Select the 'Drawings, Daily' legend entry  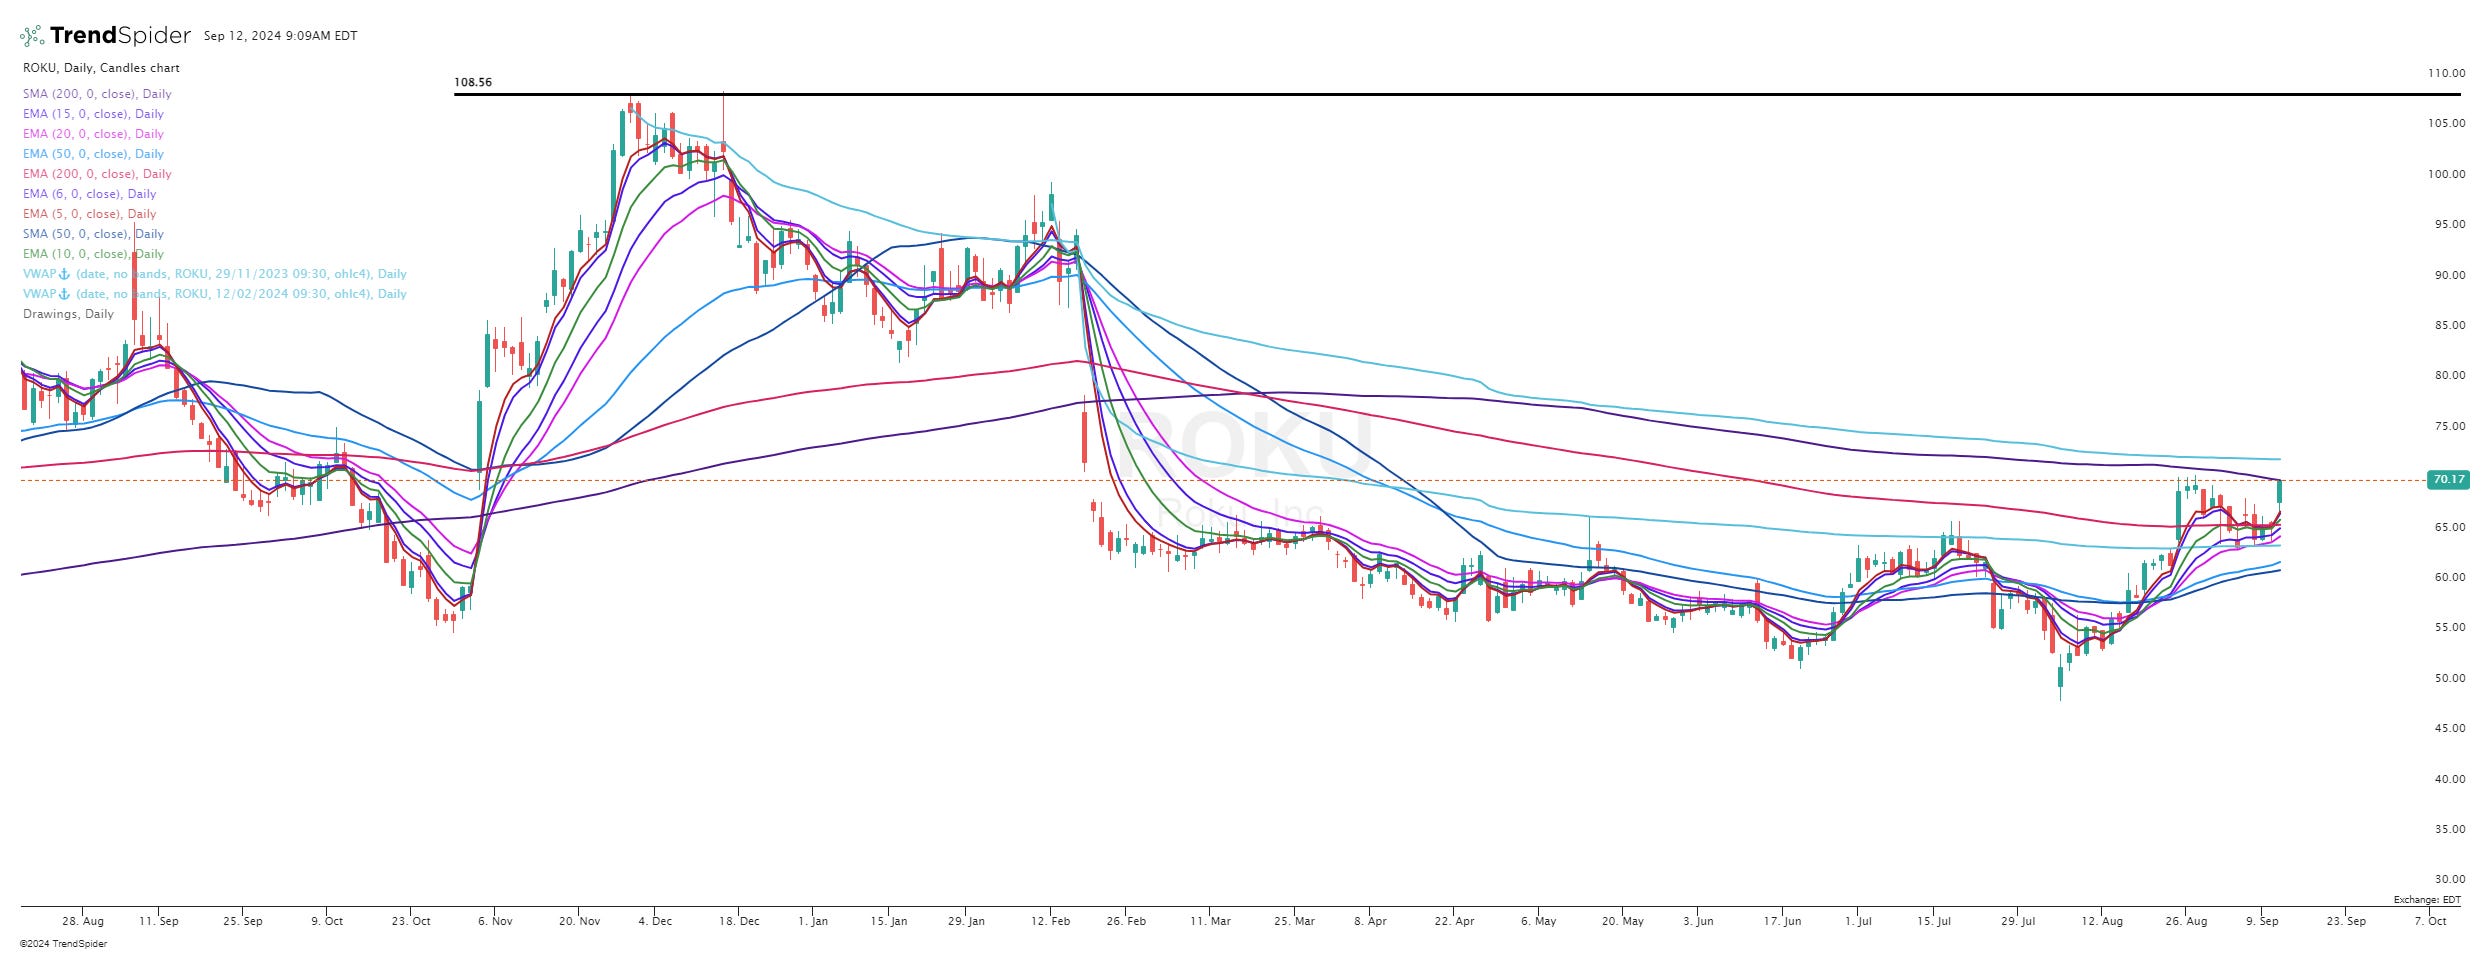click(68, 314)
